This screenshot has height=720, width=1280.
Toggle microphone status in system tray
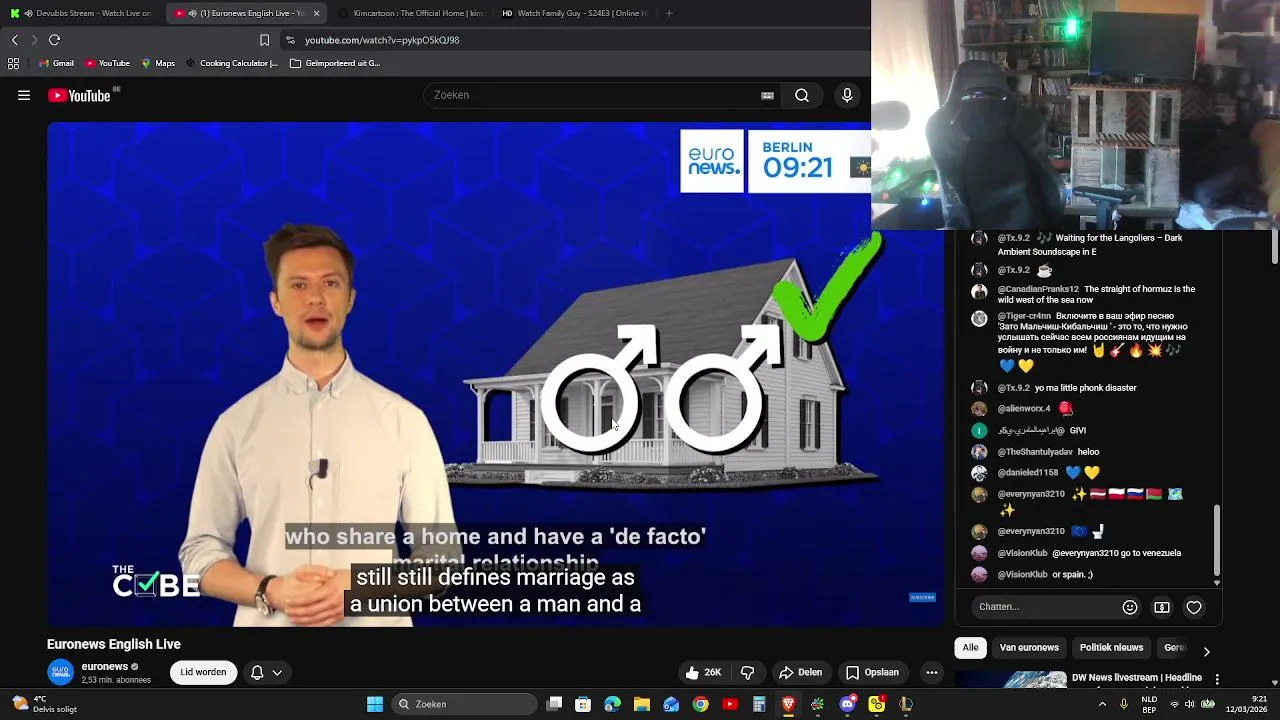point(1123,704)
